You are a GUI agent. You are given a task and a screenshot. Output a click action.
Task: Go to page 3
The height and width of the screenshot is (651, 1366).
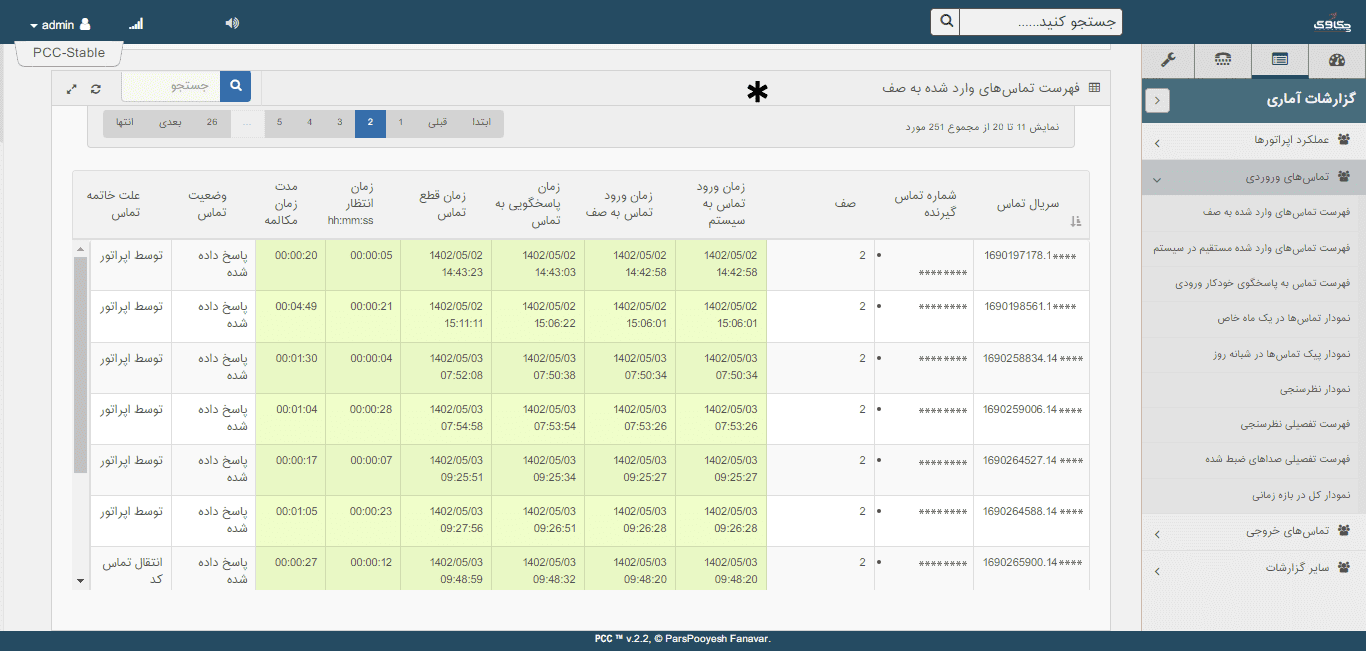[340, 123]
